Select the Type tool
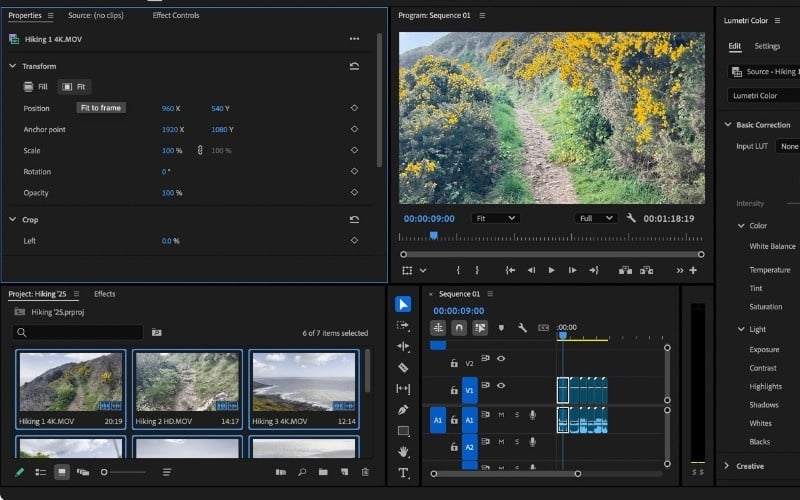The height and width of the screenshot is (500, 800). [403, 473]
